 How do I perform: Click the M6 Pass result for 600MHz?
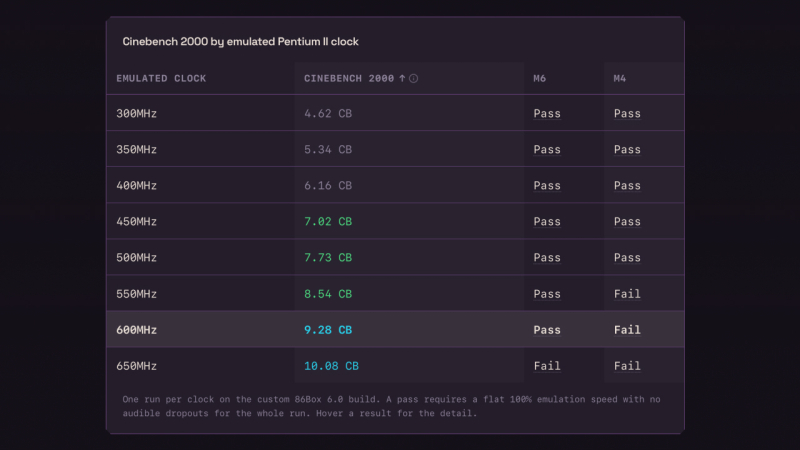coord(547,330)
